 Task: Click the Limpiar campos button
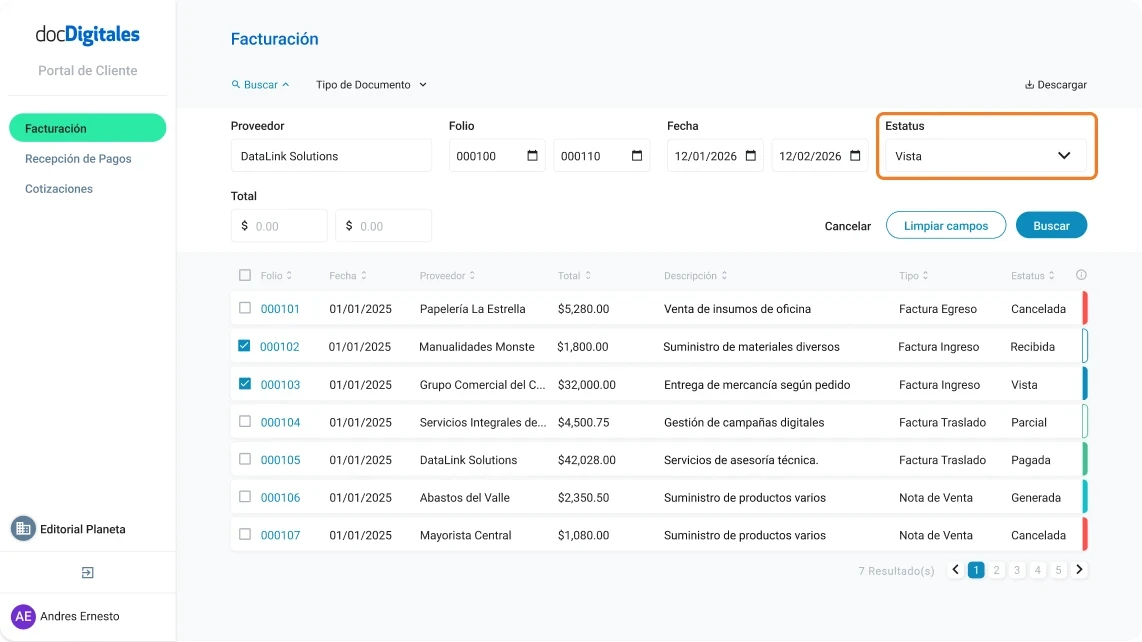point(945,225)
